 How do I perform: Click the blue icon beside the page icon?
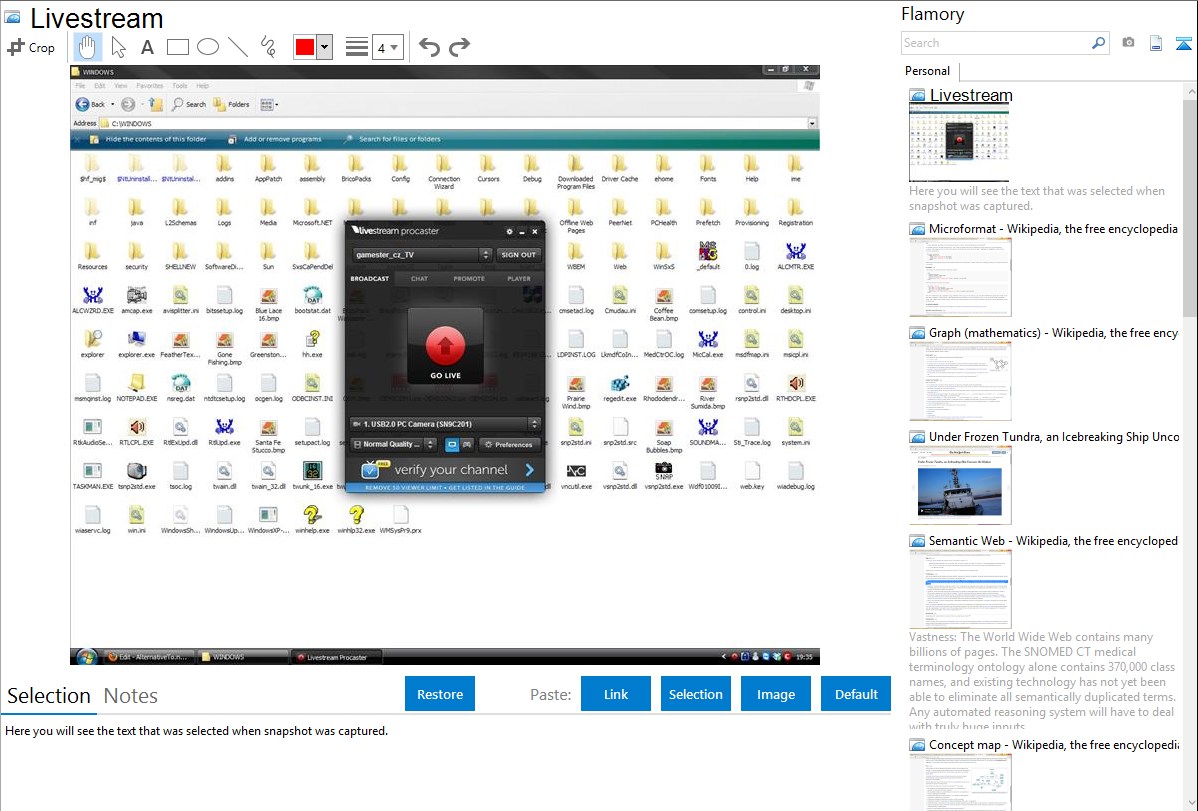(x=1183, y=43)
